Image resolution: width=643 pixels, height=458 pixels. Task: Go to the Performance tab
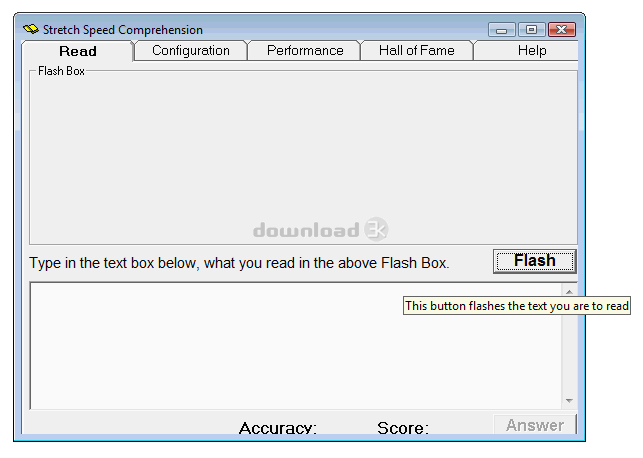305,50
